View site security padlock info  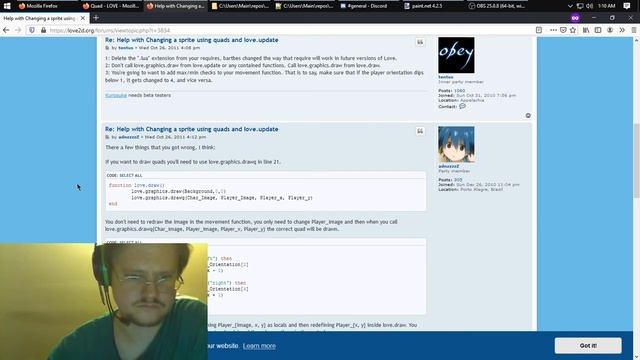43,30
